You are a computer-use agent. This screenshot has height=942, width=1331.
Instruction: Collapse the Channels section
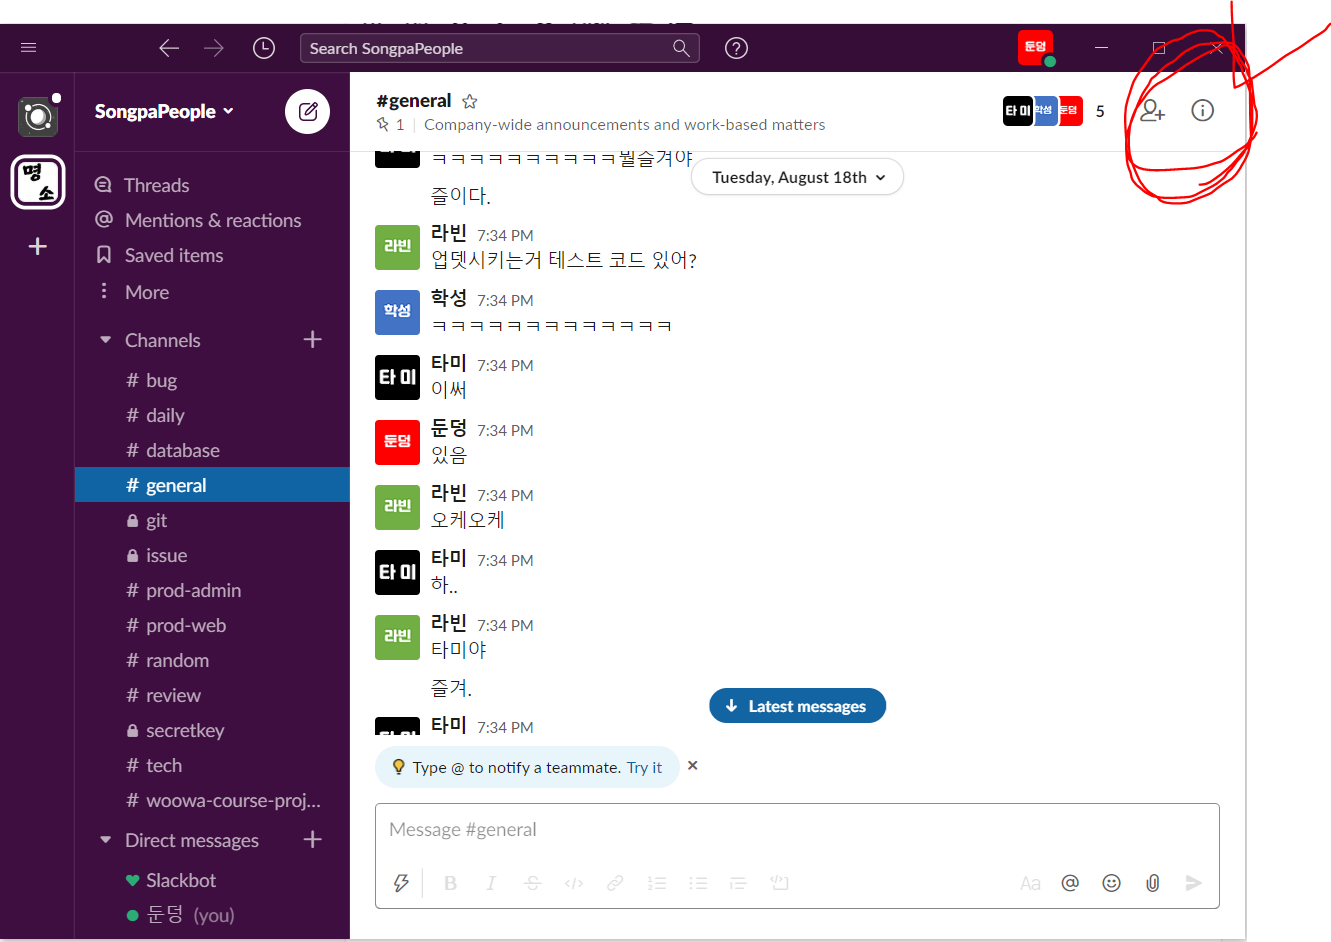tap(105, 340)
